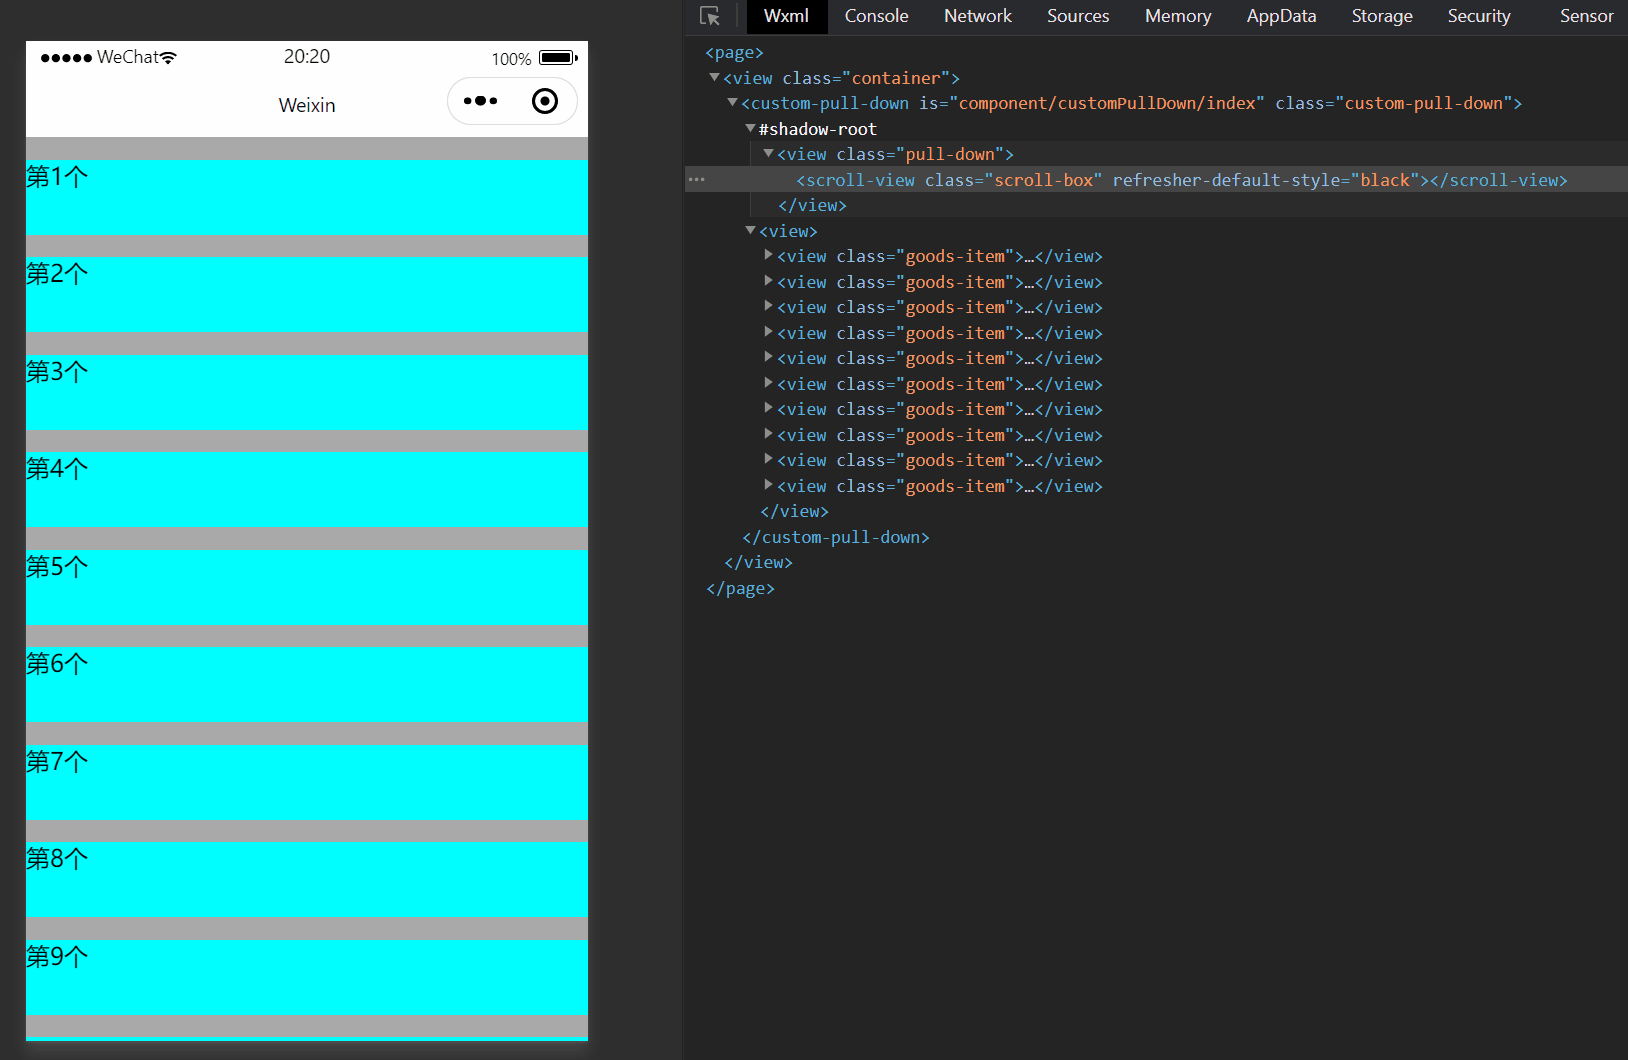
Task: Click the component/customPullDown/index attribute value
Action: pyautogui.click(x=1107, y=103)
